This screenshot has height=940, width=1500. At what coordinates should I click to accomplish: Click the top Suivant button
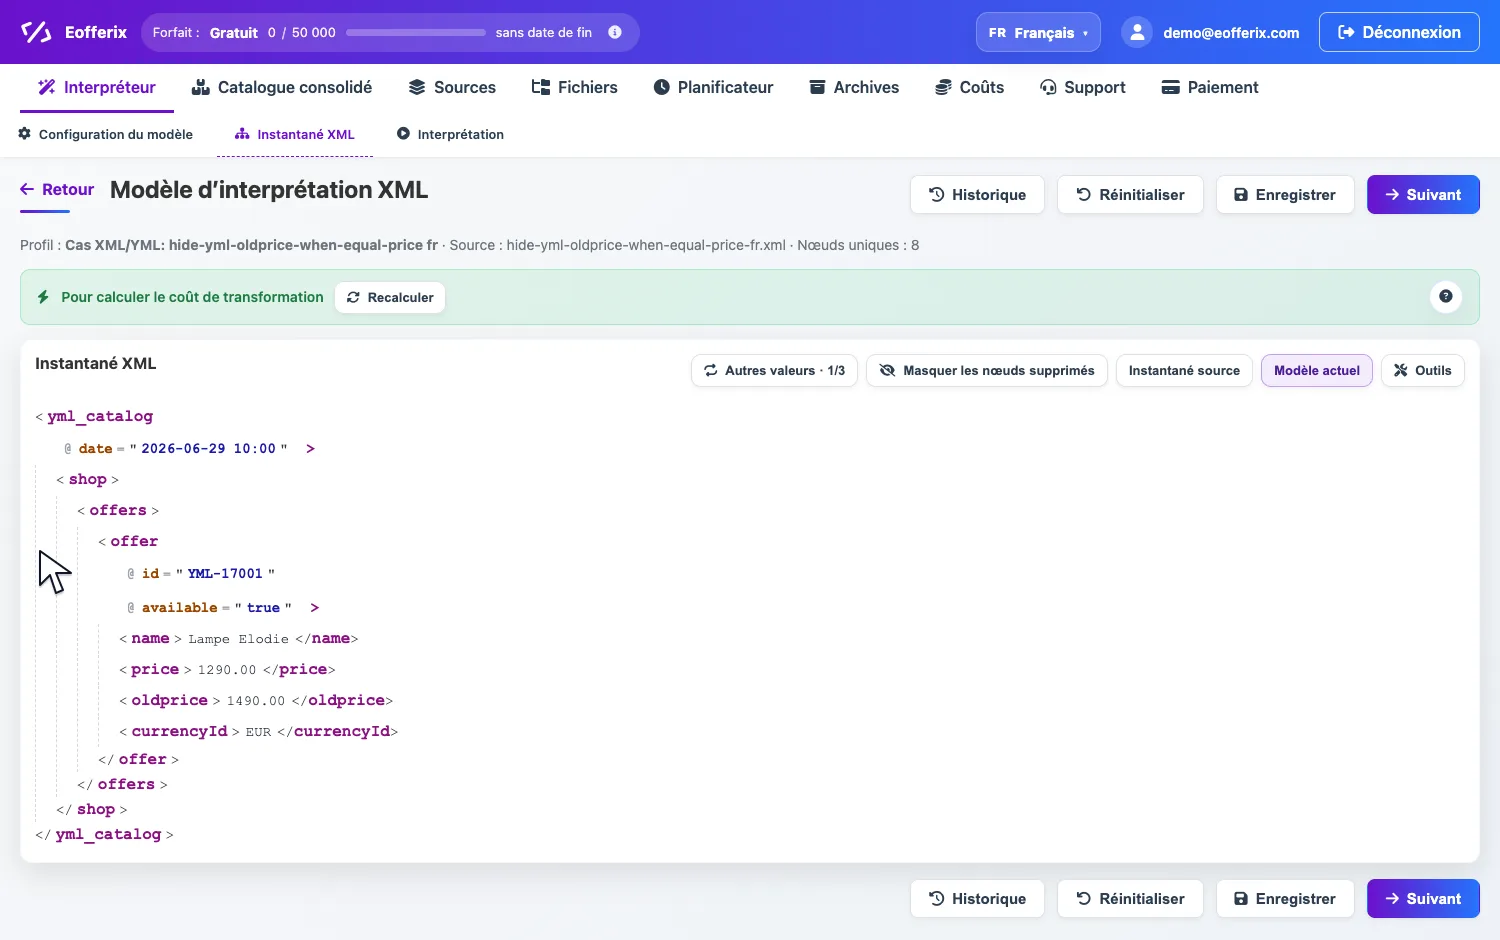click(x=1423, y=195)
